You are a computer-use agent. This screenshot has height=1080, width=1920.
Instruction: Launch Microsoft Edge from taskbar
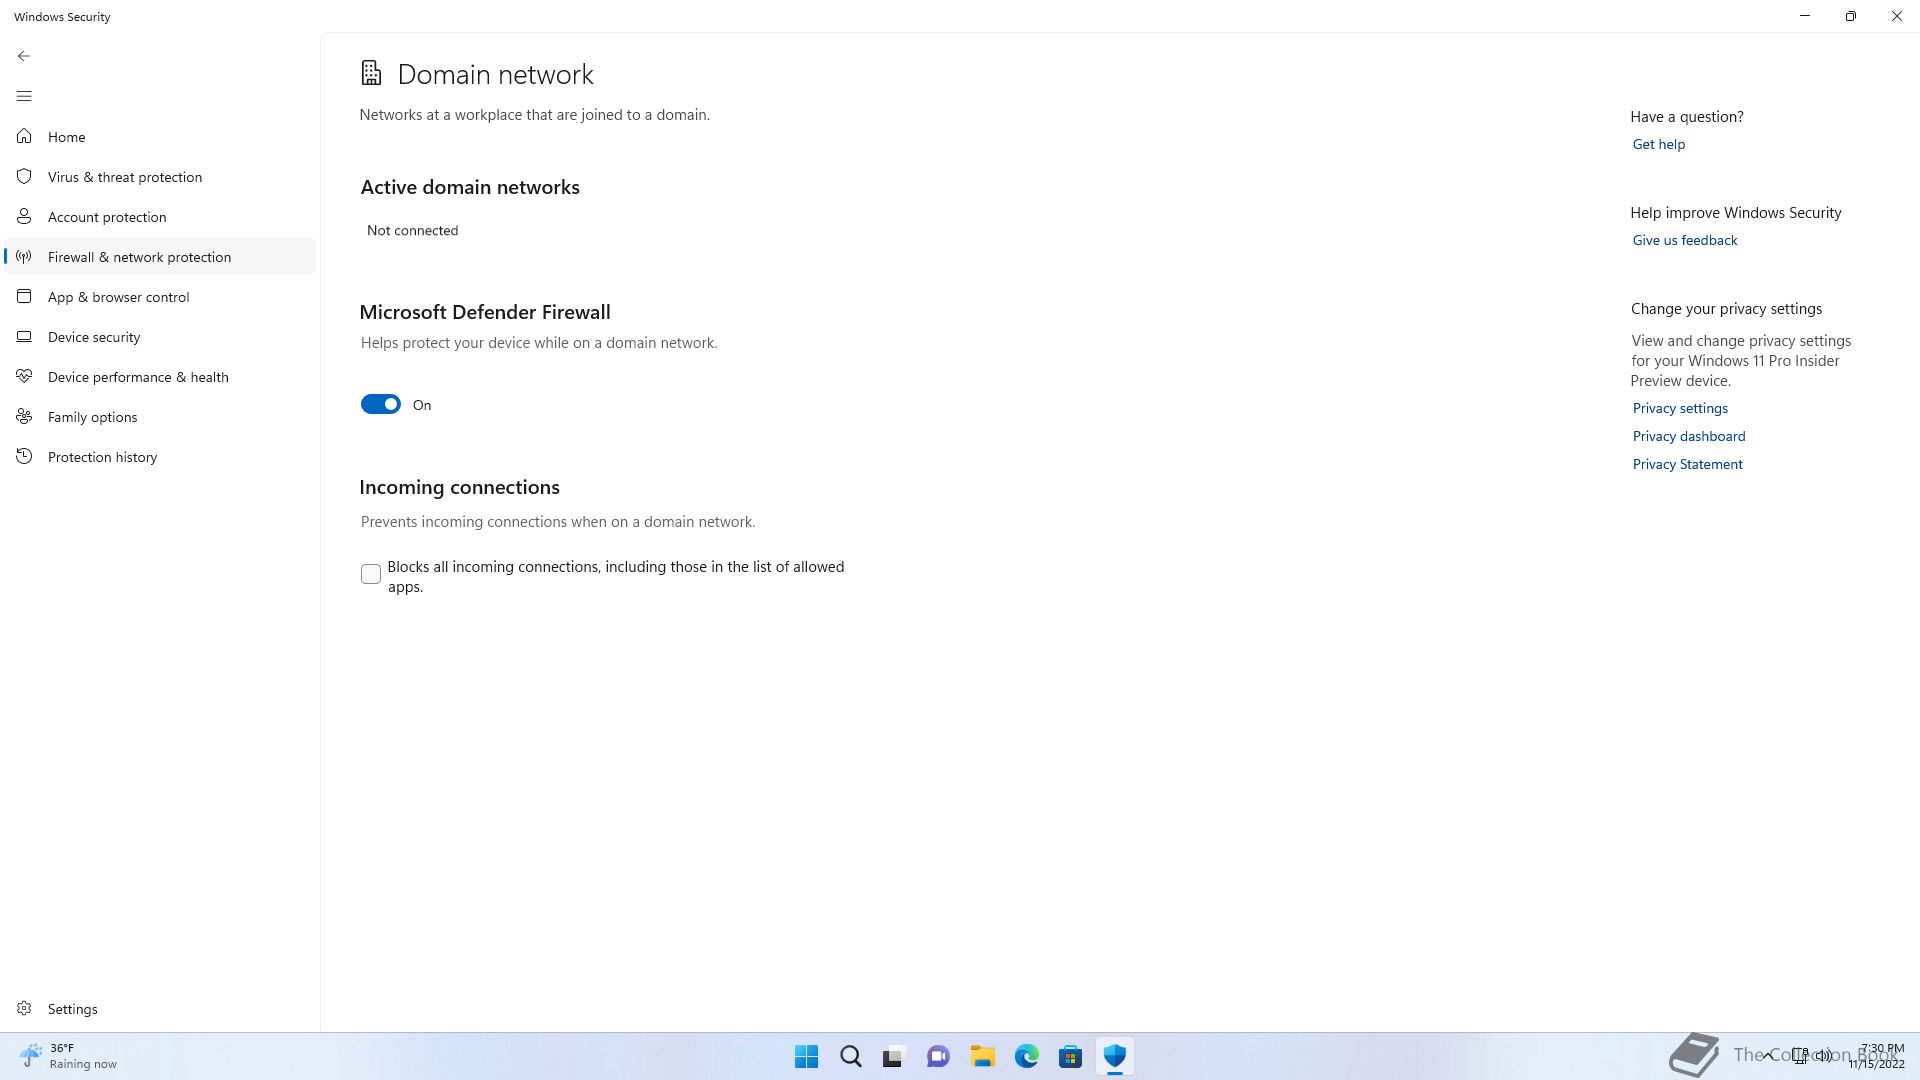coord(1026,1056)
